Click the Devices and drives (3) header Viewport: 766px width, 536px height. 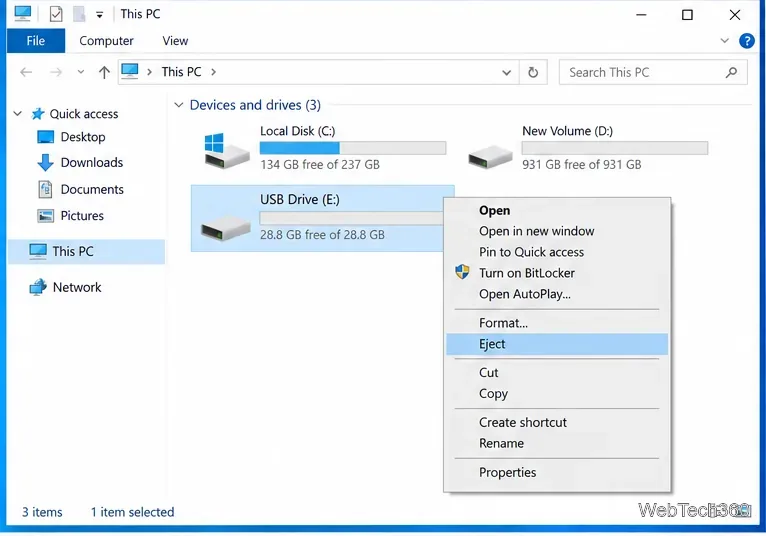(255, 105)
